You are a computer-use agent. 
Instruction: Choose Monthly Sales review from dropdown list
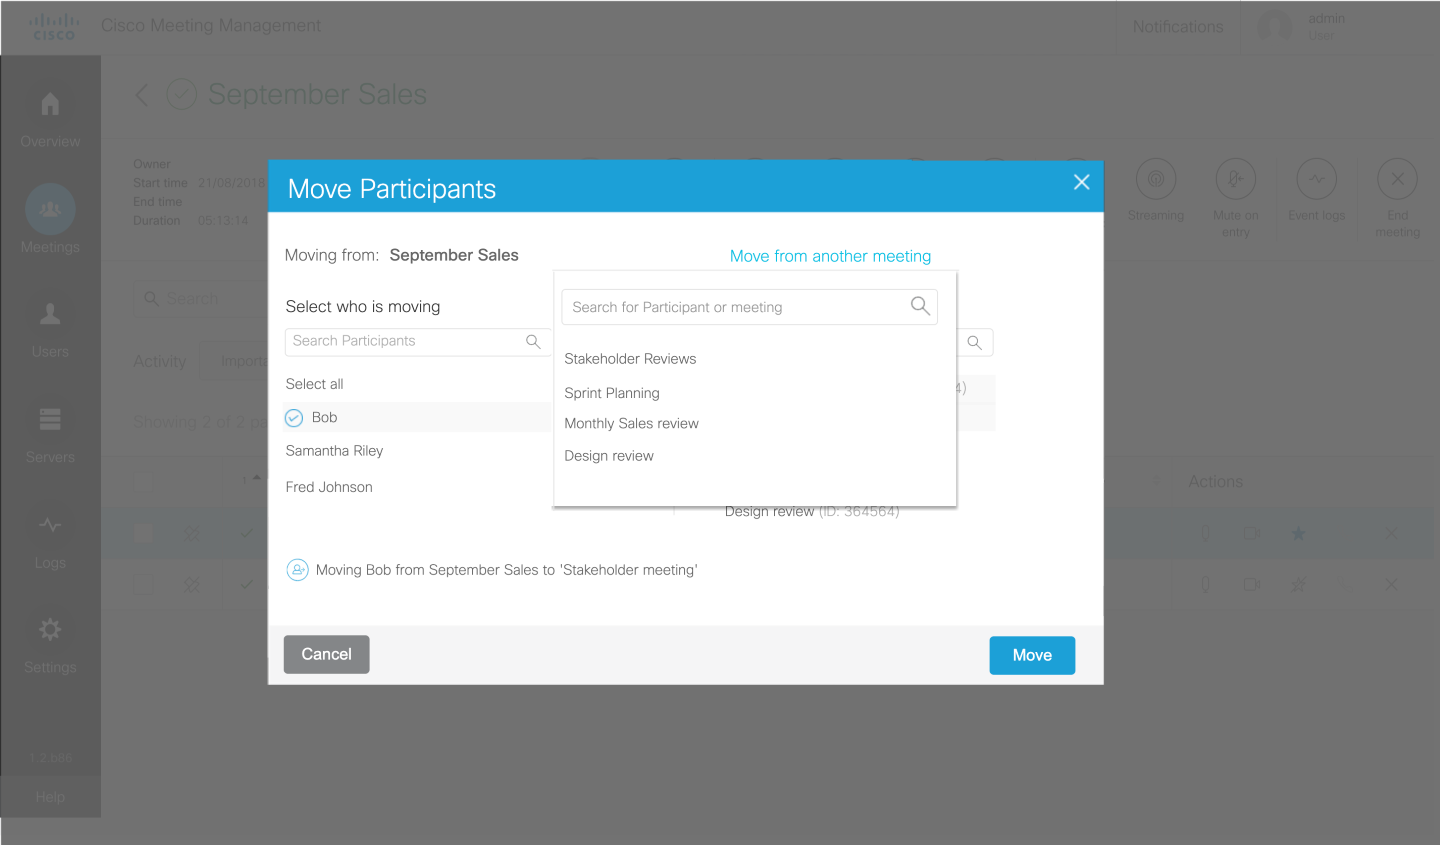(x=631, y=424)
